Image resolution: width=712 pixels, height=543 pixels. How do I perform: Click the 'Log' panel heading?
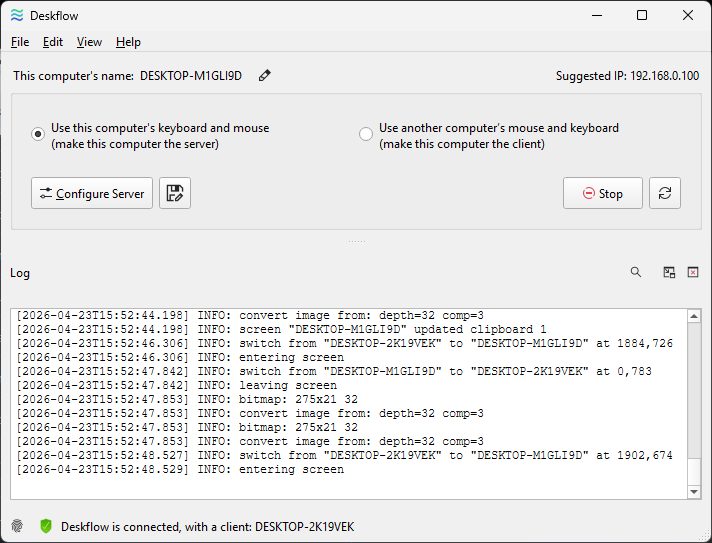tap(20, 273)
